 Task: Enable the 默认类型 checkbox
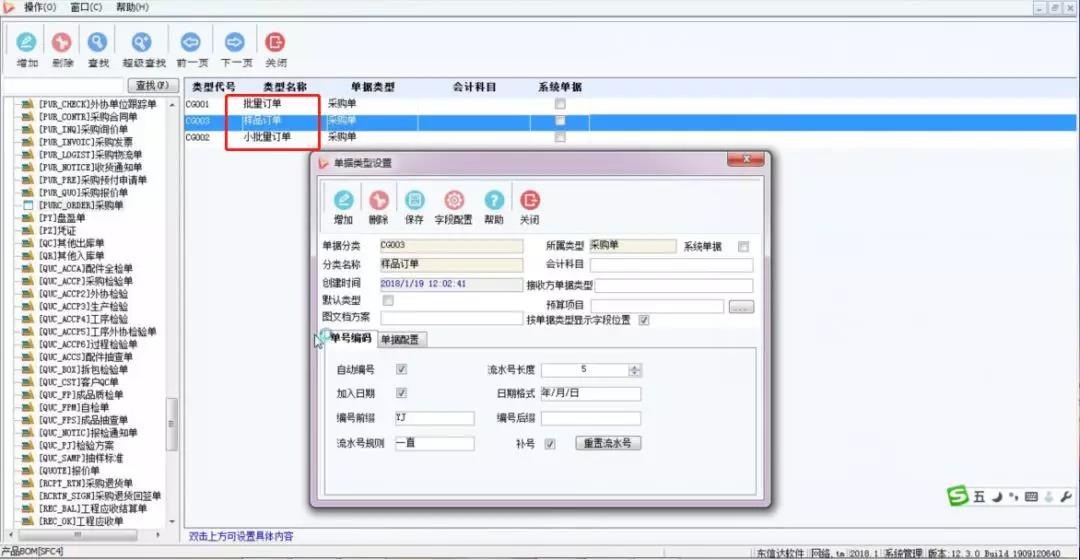pyautogui.click(x=388, y=300)
